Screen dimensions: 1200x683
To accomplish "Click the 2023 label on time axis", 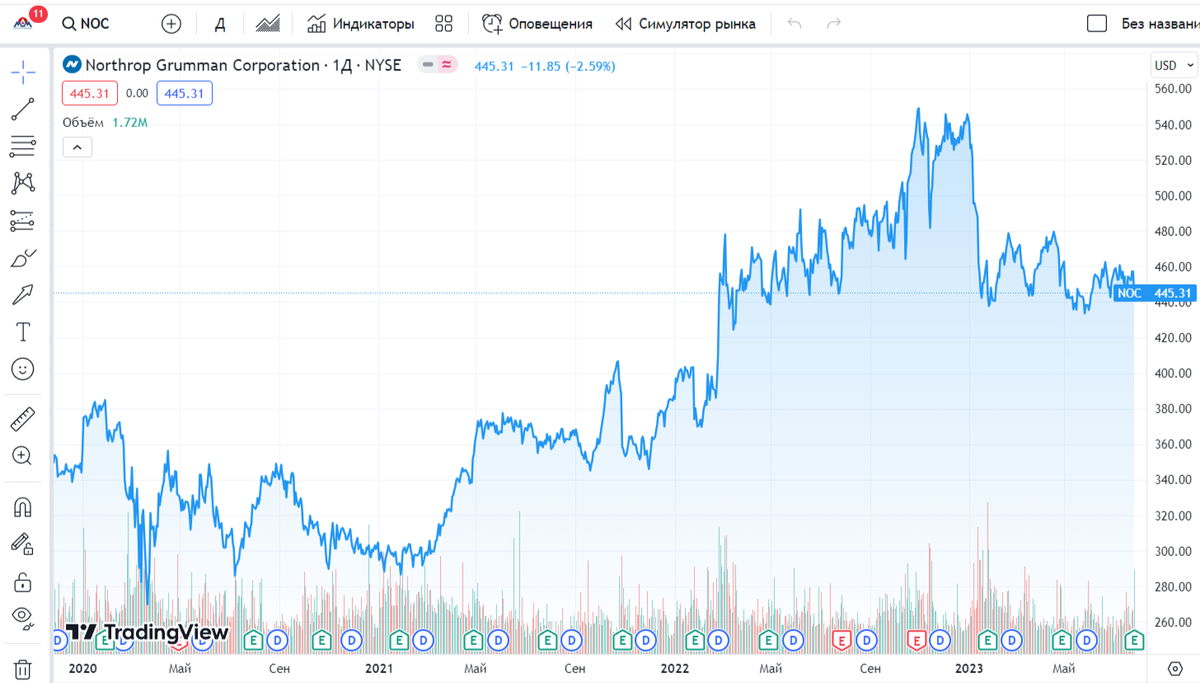I will [x=969, y=668].
